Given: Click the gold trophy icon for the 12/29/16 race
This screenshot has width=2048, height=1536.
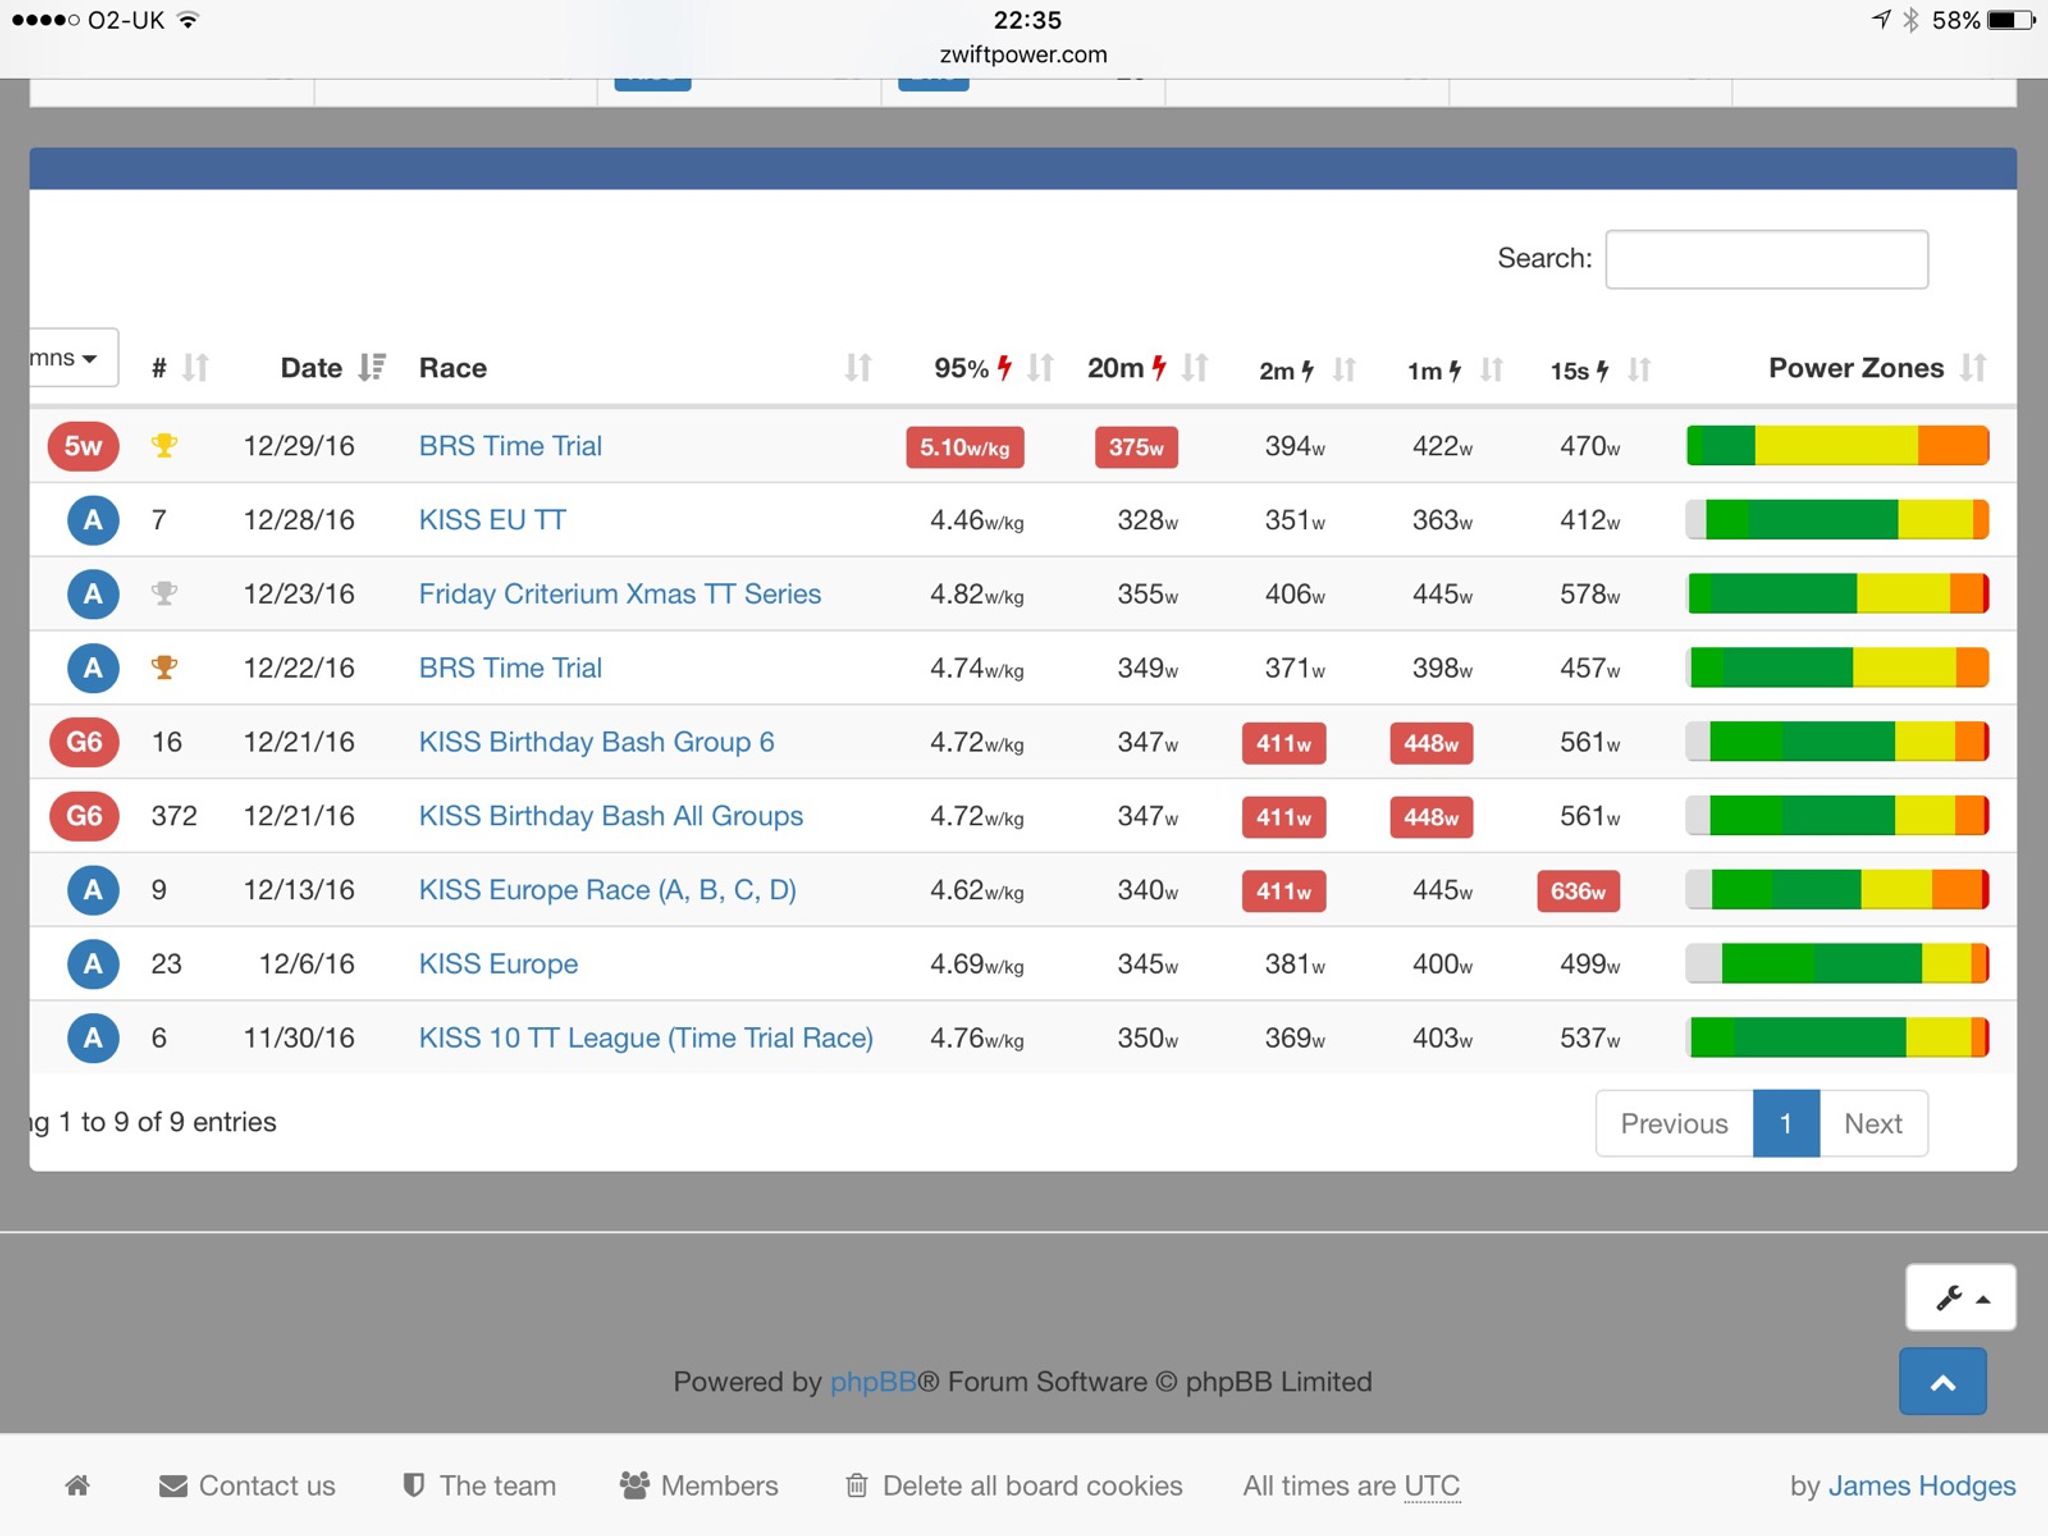Looking at the screenshot, I should (x=164, y=445).
